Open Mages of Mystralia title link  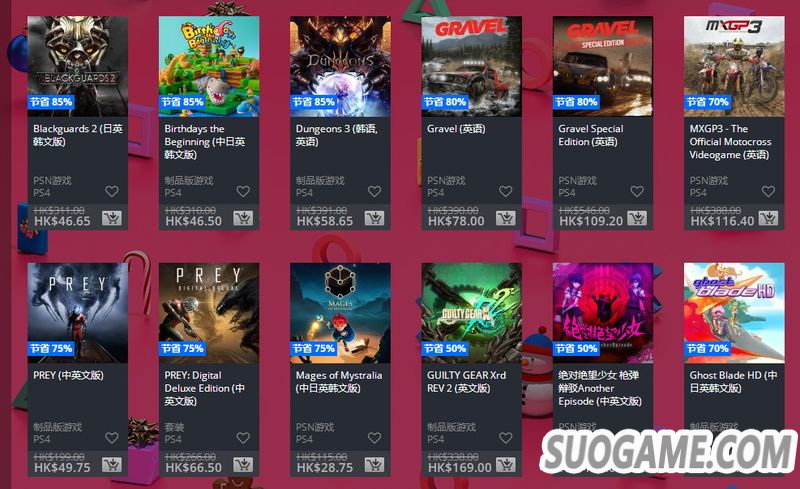point(339,382)
